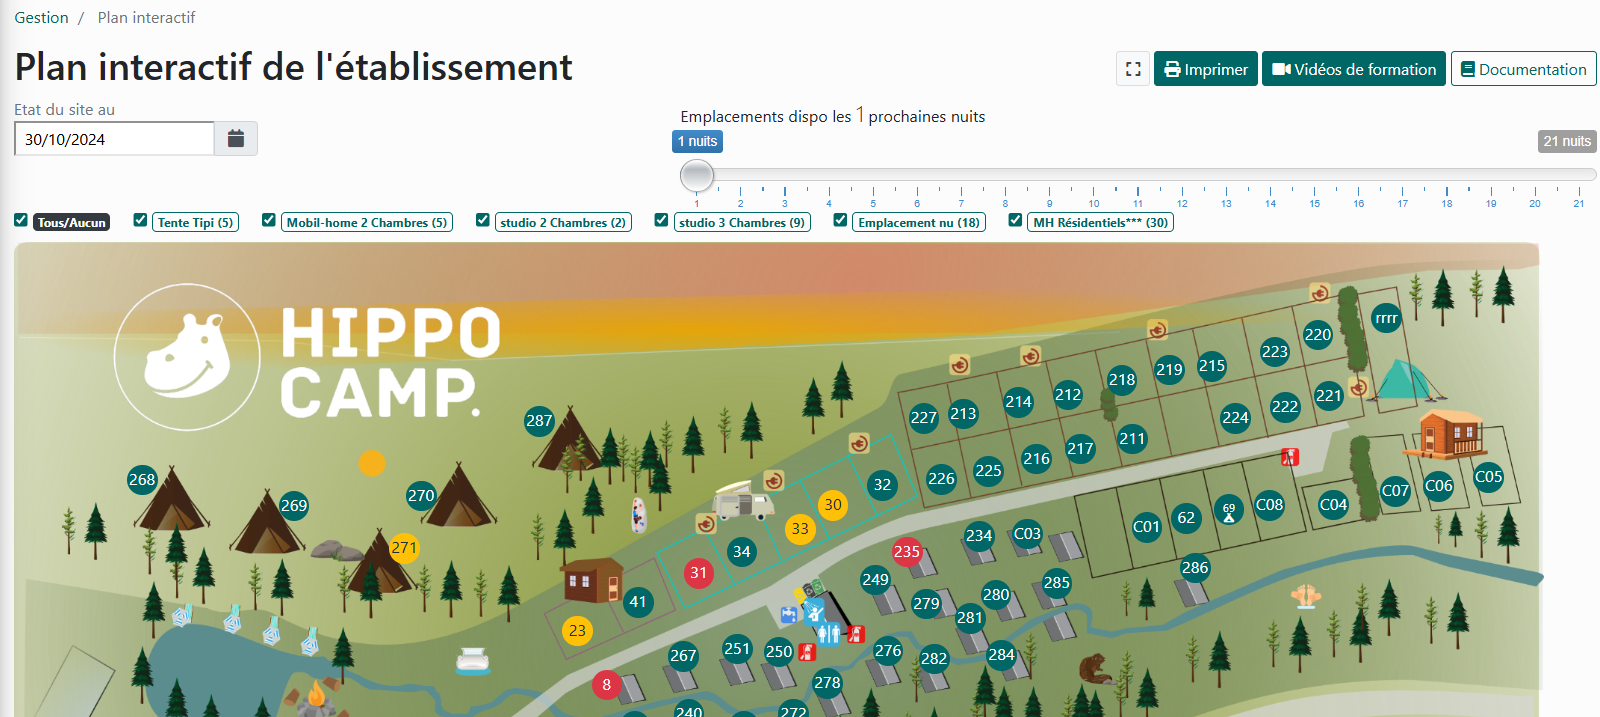1600x717 pixels.
Task: Click chalet marker C07
Action: coord(1395,491)
